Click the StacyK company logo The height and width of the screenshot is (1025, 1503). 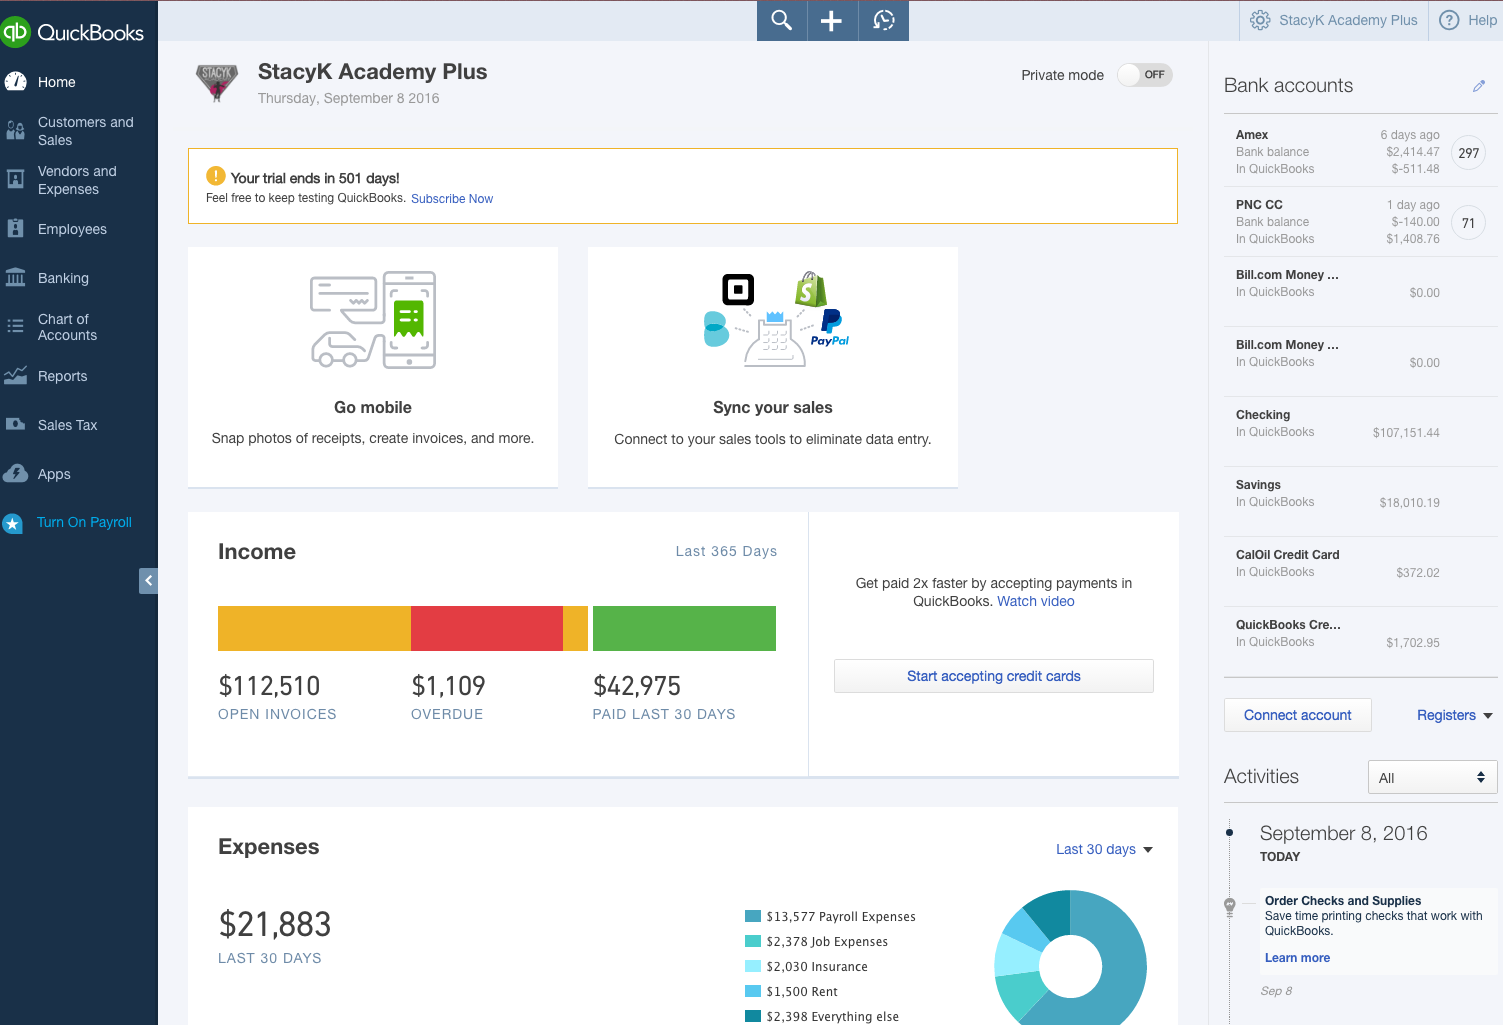(x=217, y=82)
